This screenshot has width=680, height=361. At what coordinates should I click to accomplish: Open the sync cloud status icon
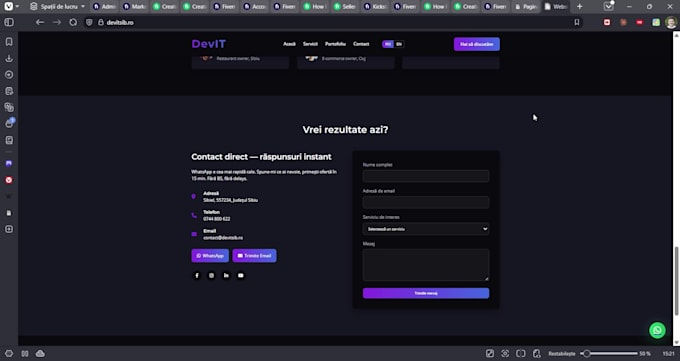click(40, 354)
